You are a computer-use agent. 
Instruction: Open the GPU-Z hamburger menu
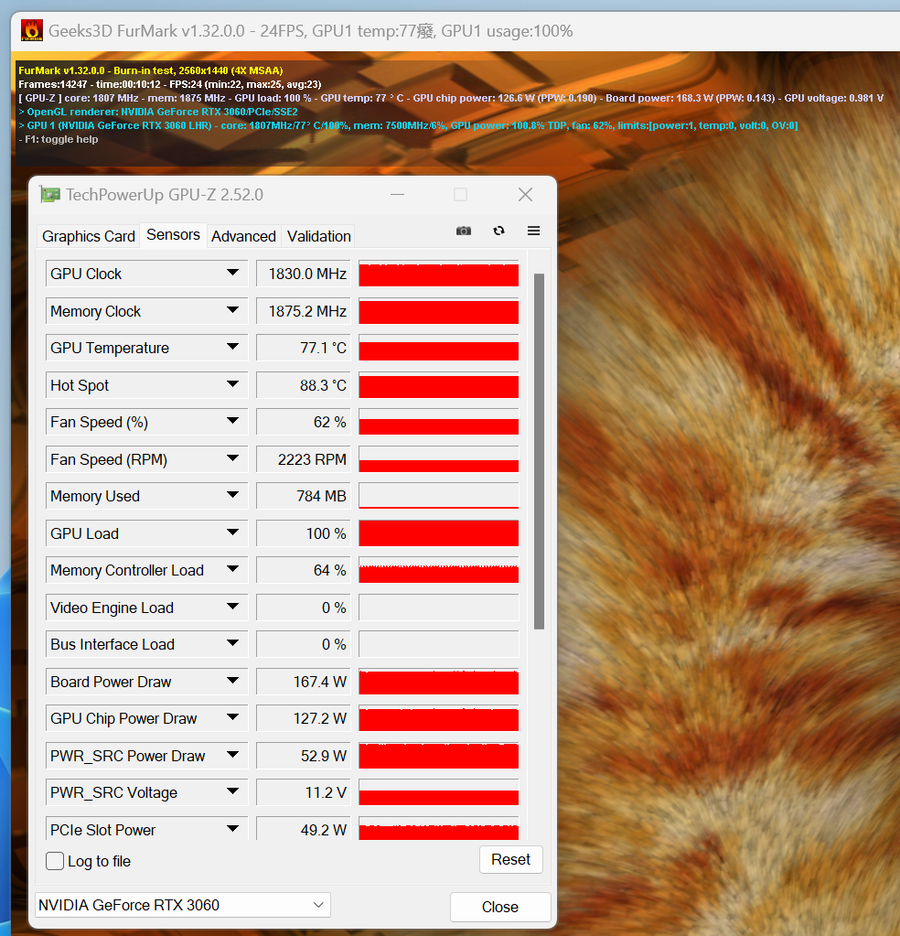(x=534, y=231)
